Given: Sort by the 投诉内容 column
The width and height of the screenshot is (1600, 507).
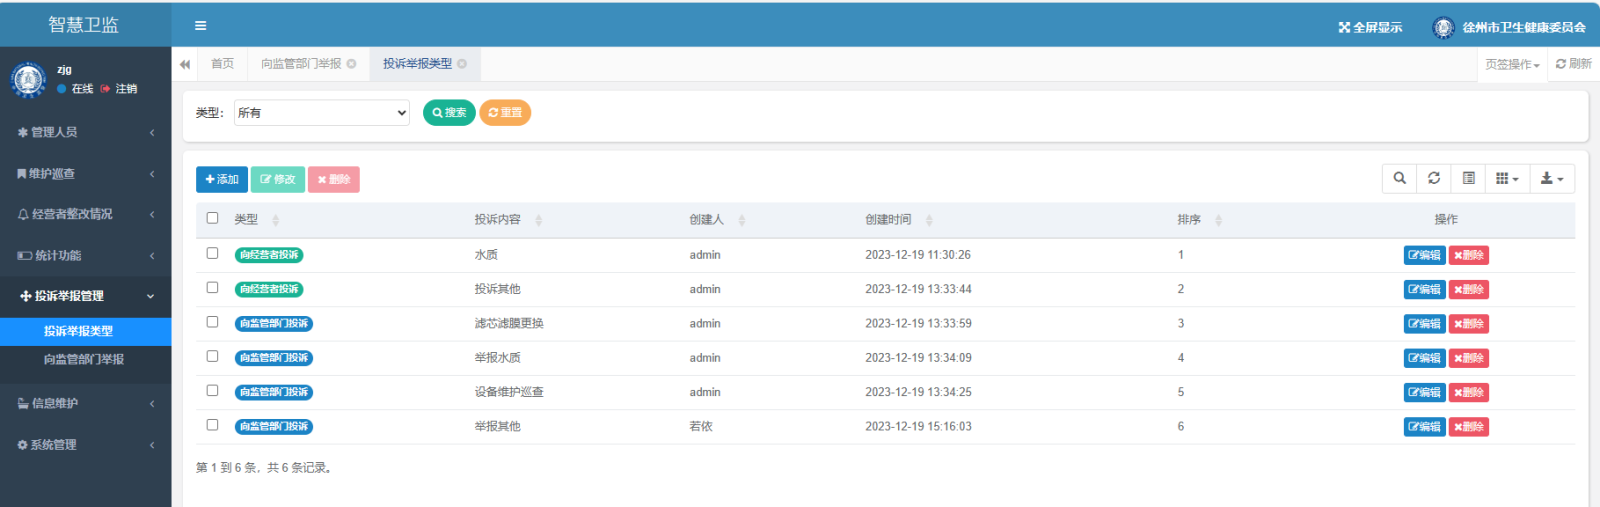Looking at the screenshot, I should [x=539, y=220].
